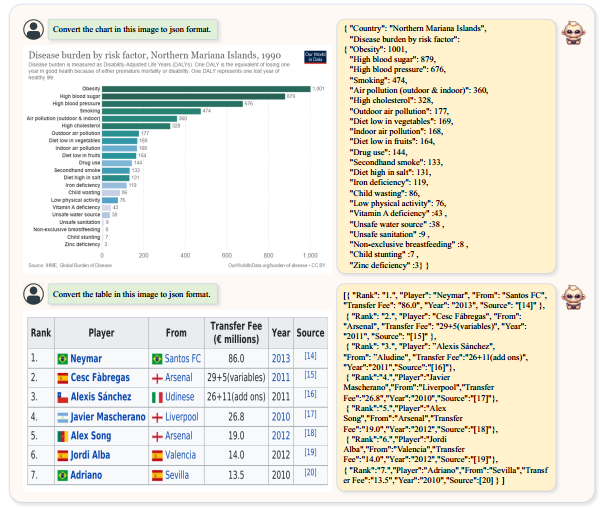The width and height of the screenshot is (604, 508).
Task: Open the Javier Mascherano player link
Action: coord(108,417)
